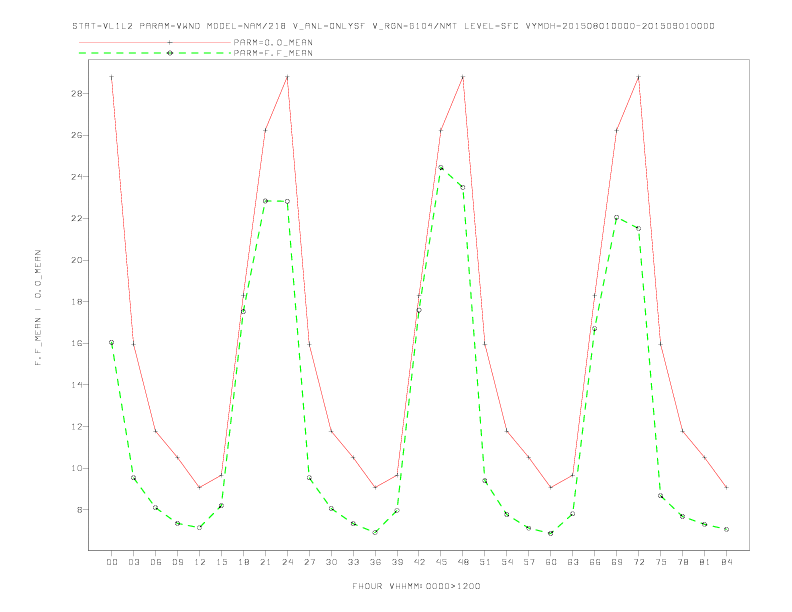792x612 pixels.
Task: Click x-axis tick label 54
Action: coord(507,562)
